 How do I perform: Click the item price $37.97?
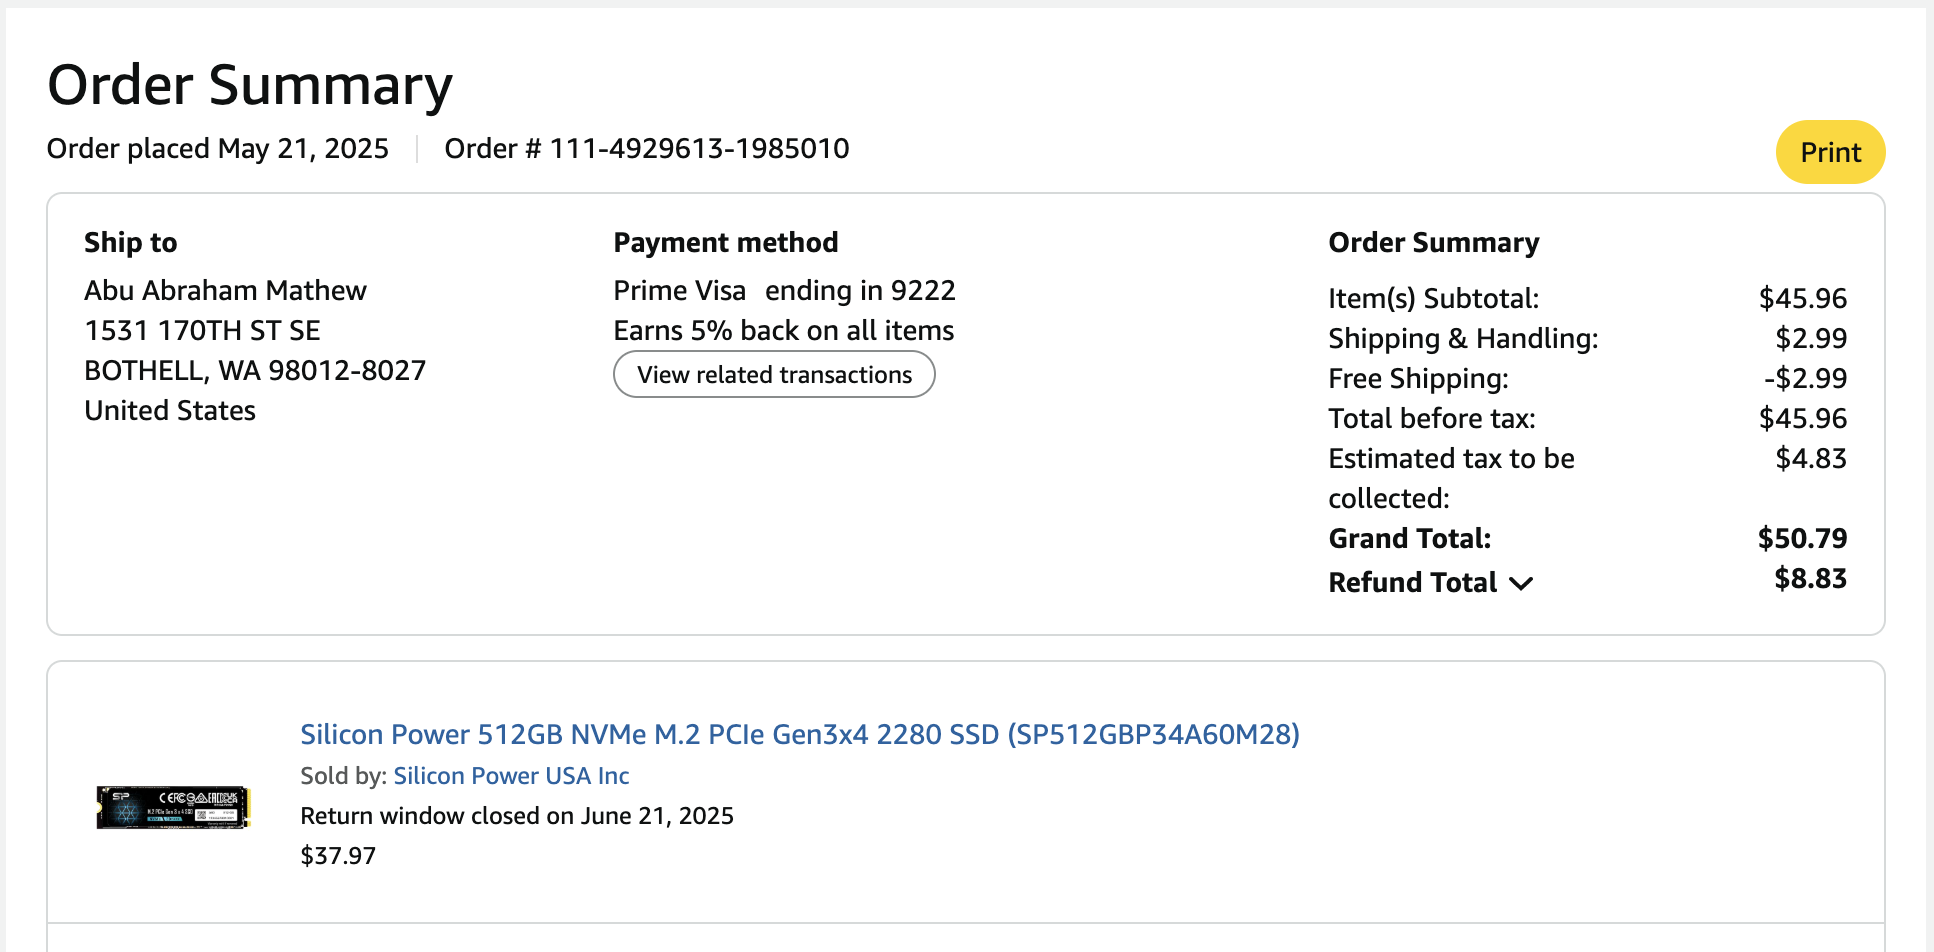pyautogui.click(x=338, y=856)
